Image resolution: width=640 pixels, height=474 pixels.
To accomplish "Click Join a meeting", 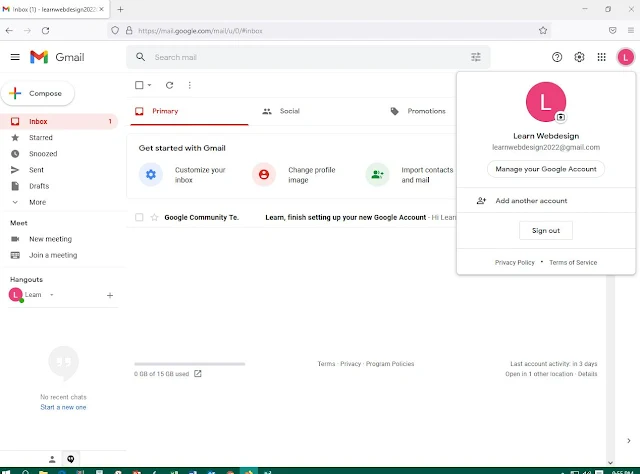I will point(53,255).
